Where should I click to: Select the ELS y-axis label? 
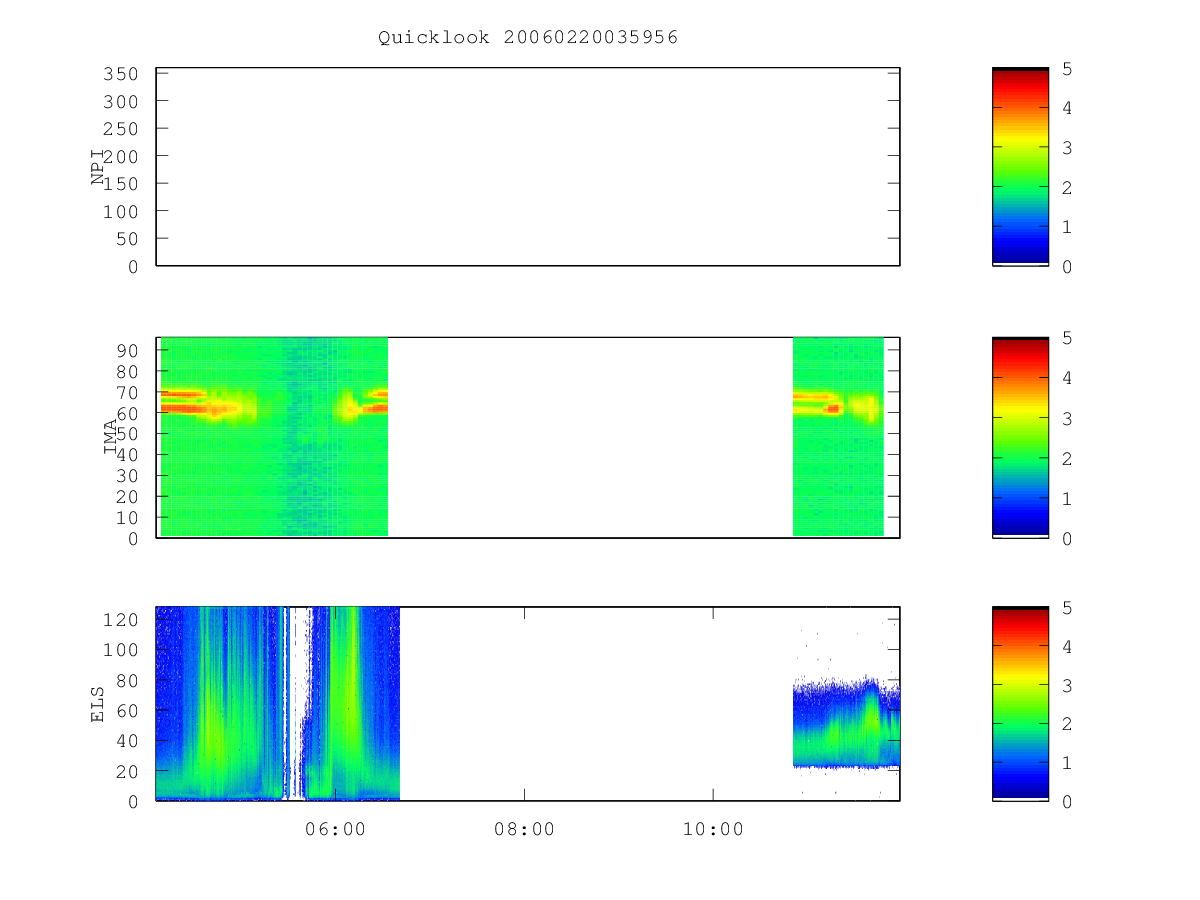(x=98, y=704)
